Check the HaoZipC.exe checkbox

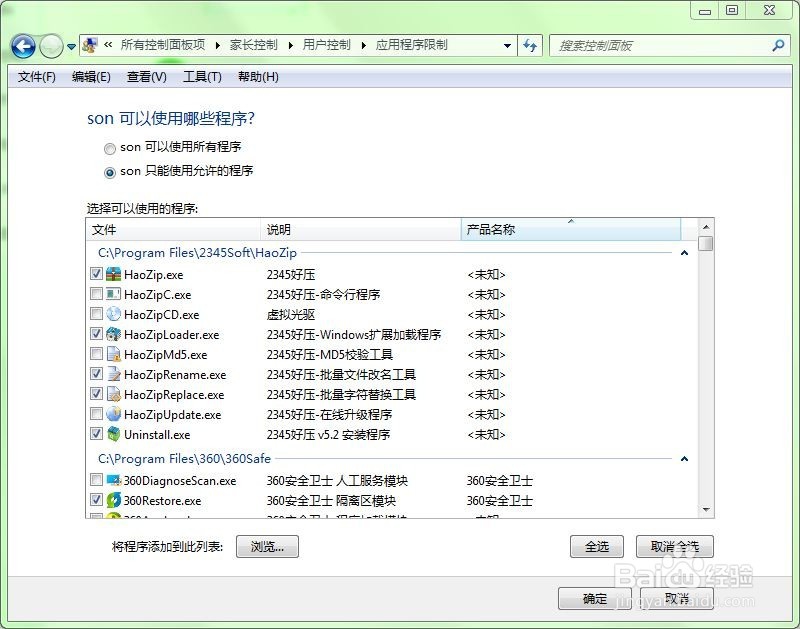click(x=96, y=294)
